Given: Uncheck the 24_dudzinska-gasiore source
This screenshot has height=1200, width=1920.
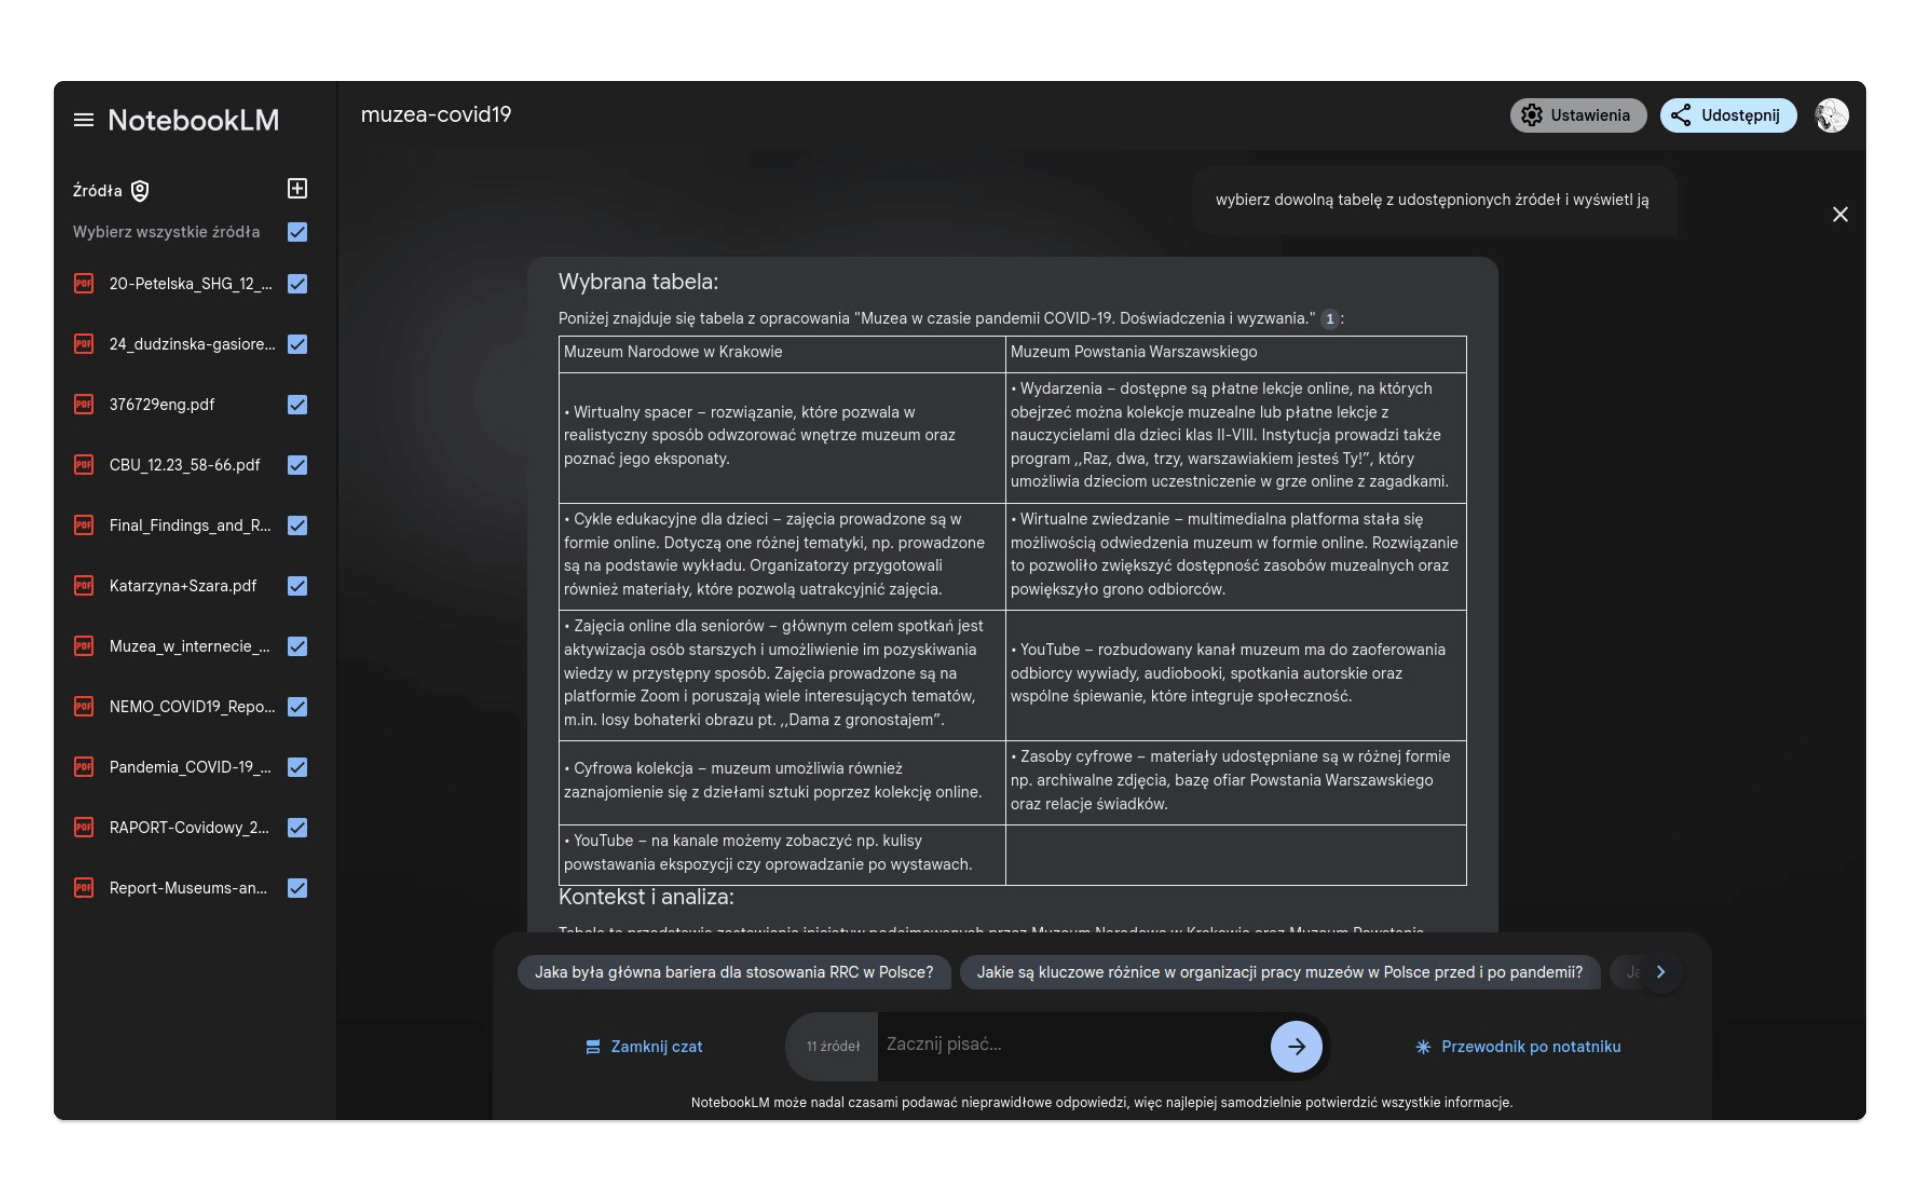Looking at the screenshot, I should (x=297, y=344).
